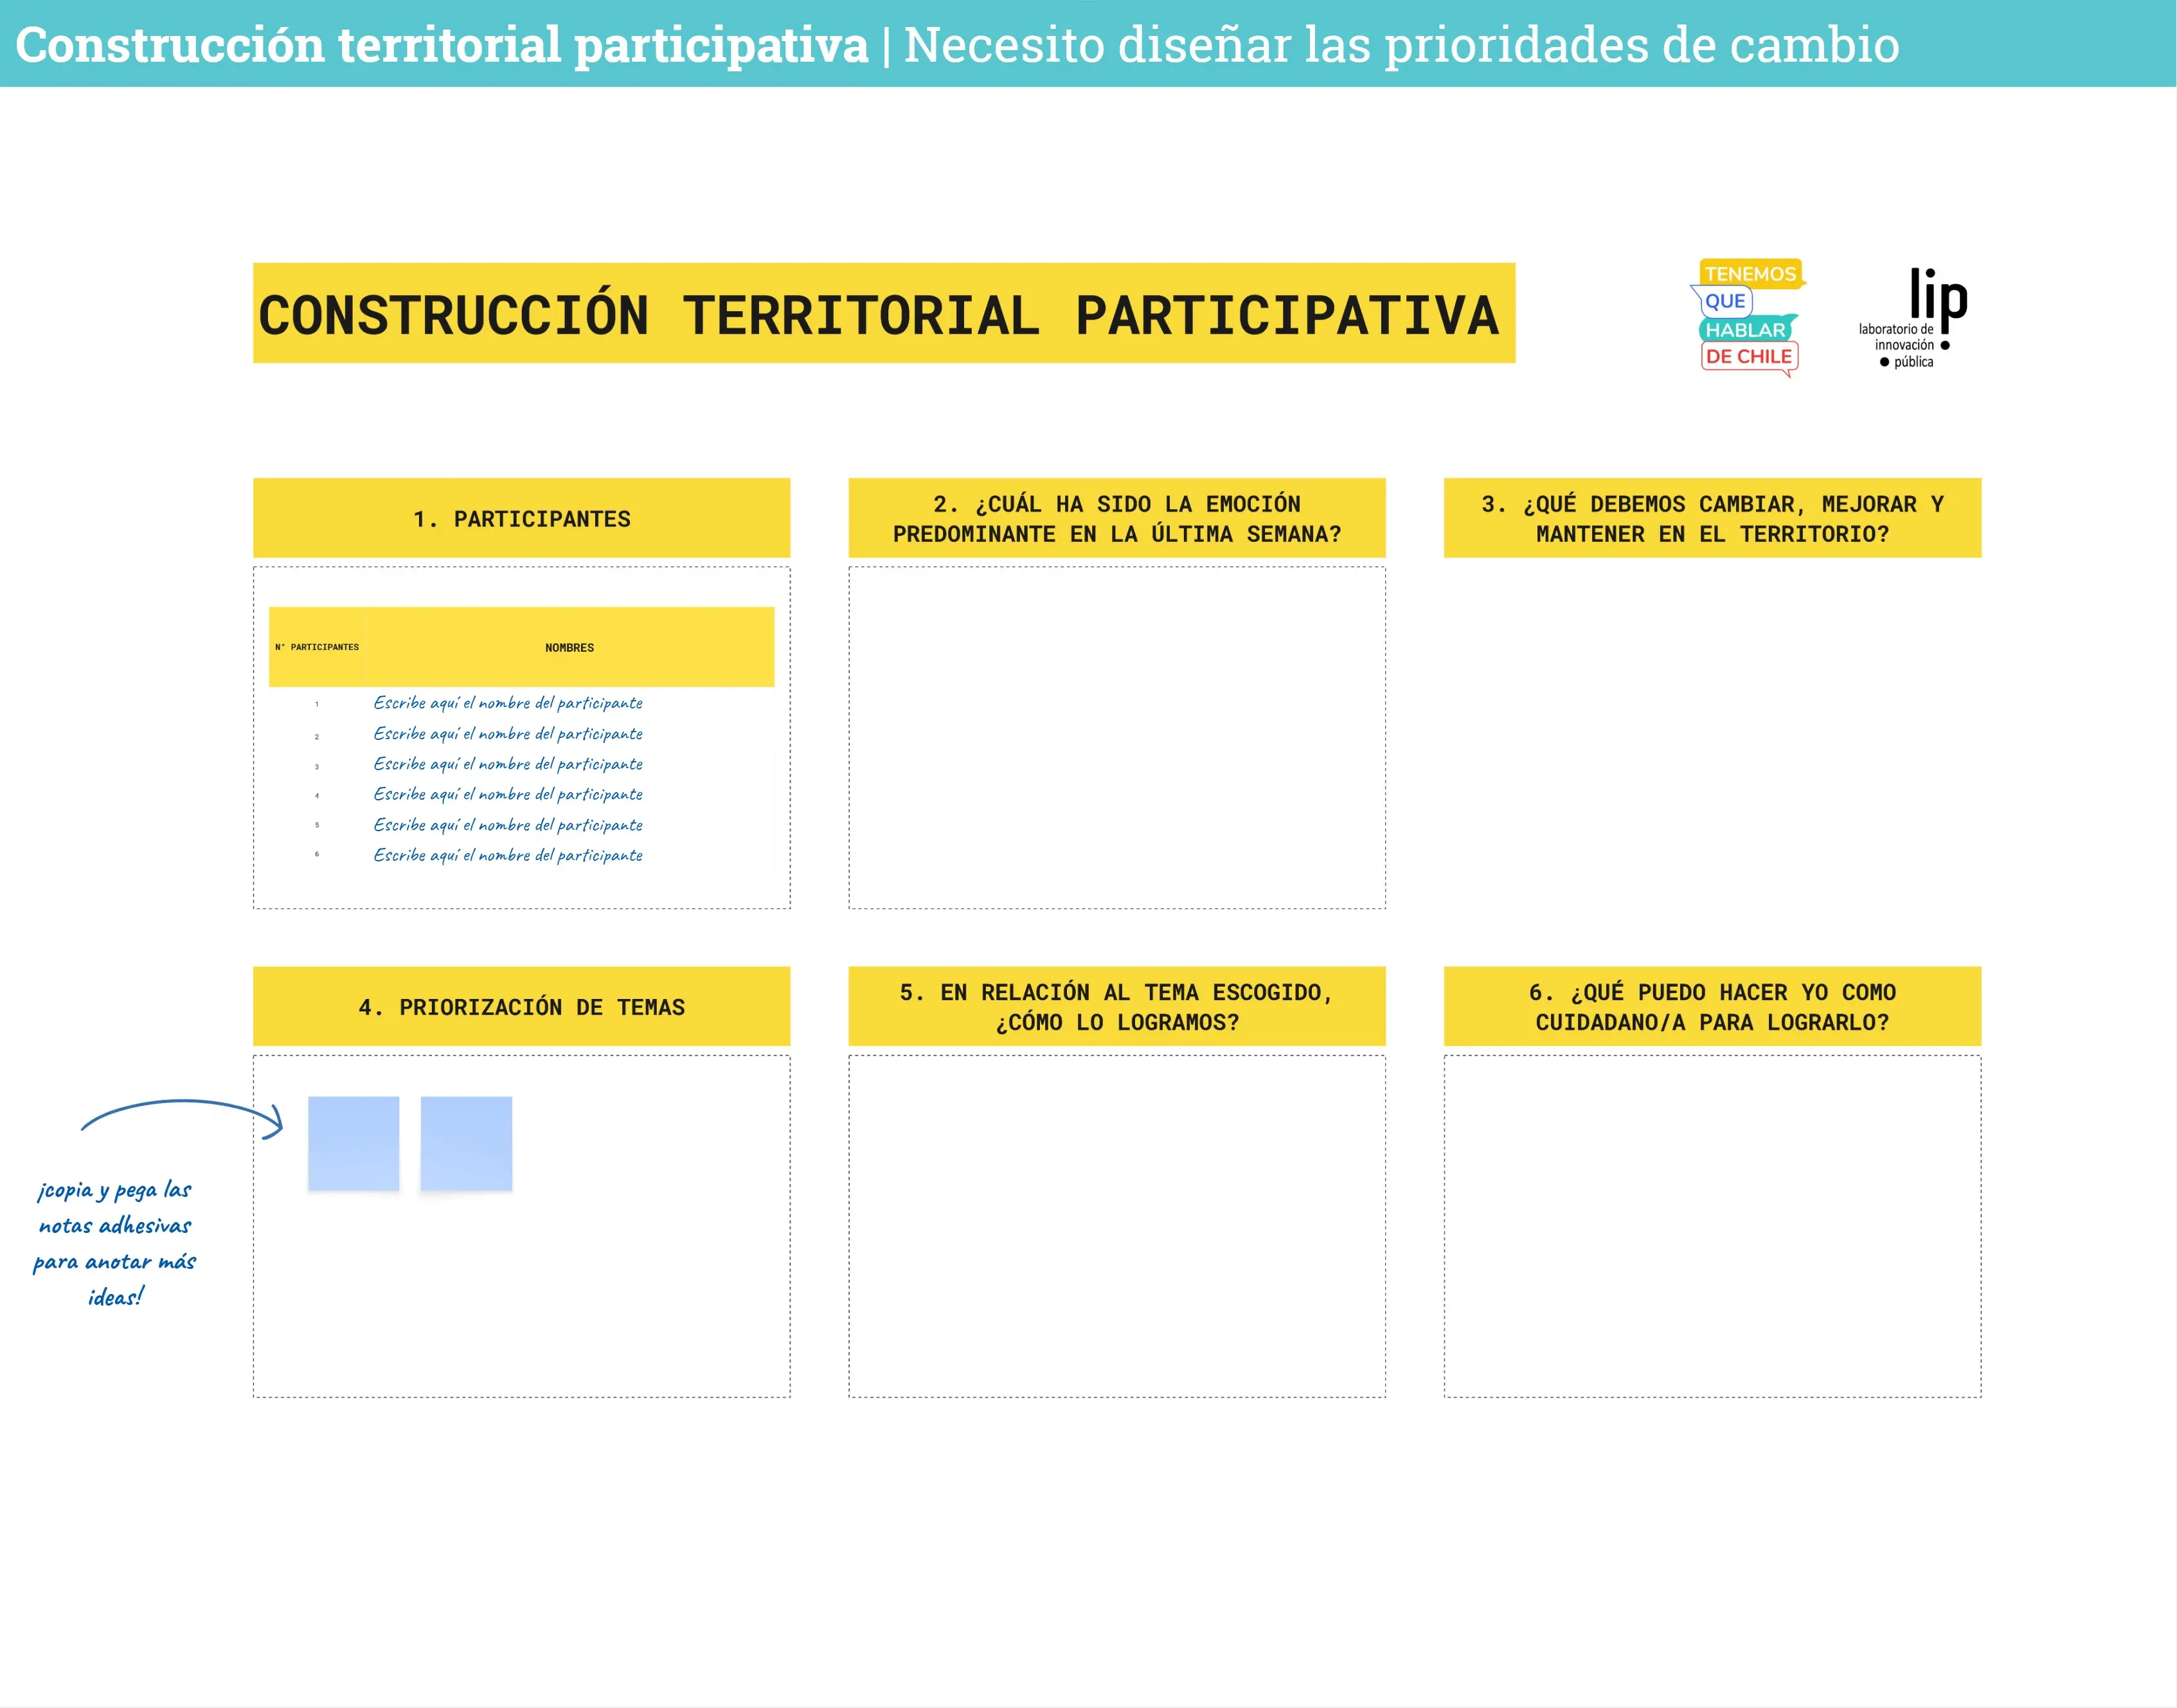Click the teal header bar at the top
Viewport: 2177px width, 1708px height.
[1088, 45]
